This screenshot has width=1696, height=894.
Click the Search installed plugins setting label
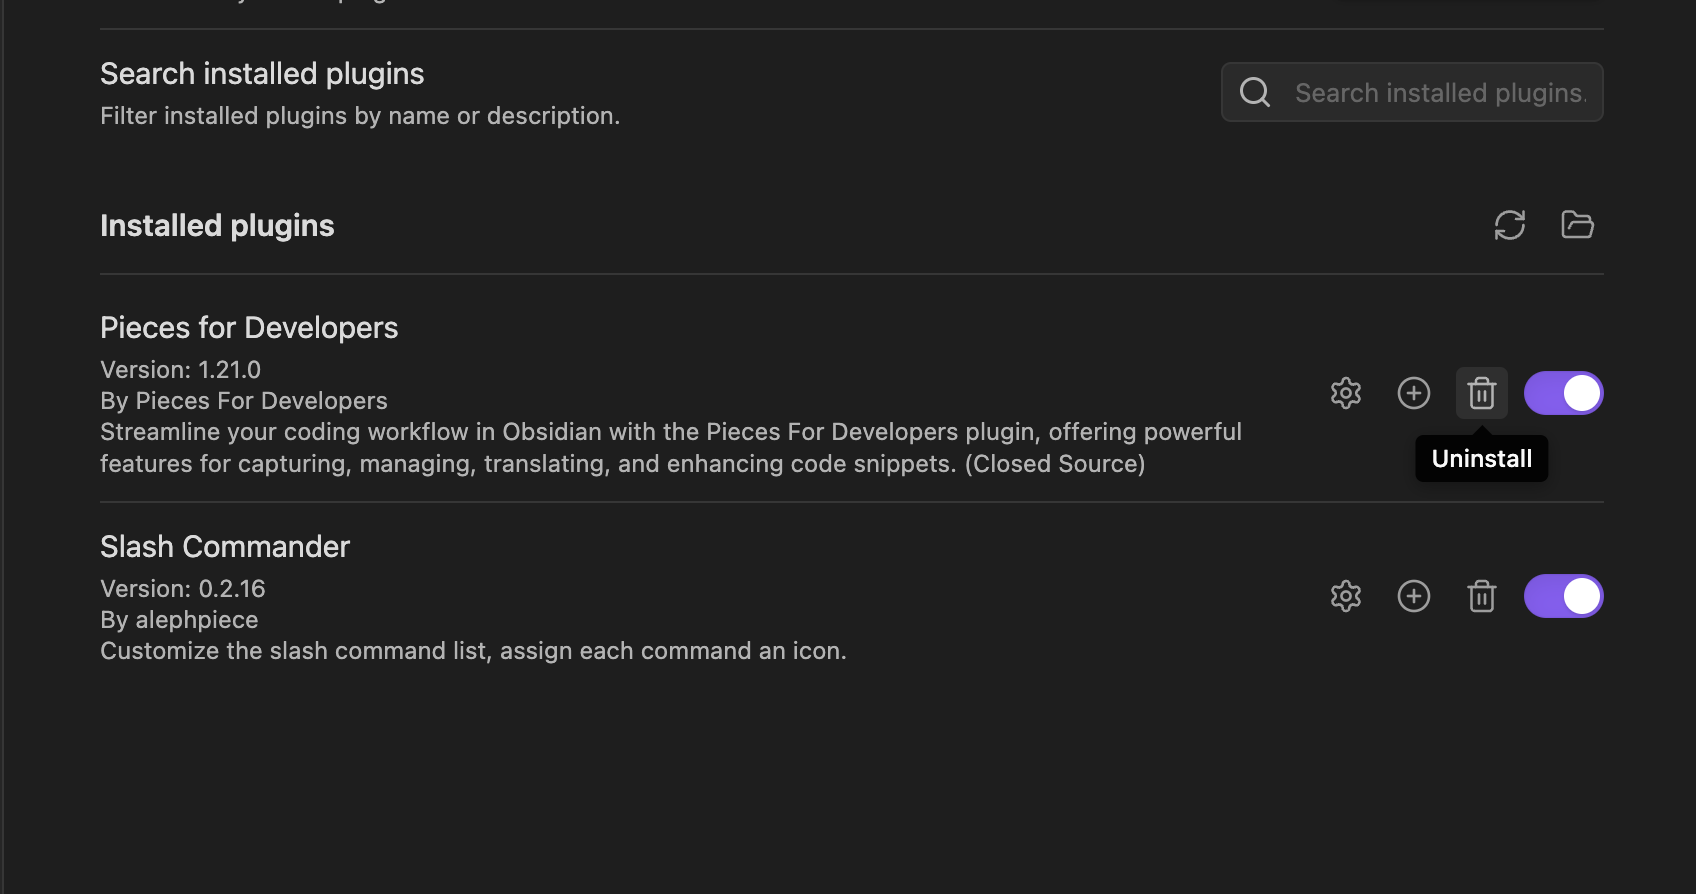point(262,74)
